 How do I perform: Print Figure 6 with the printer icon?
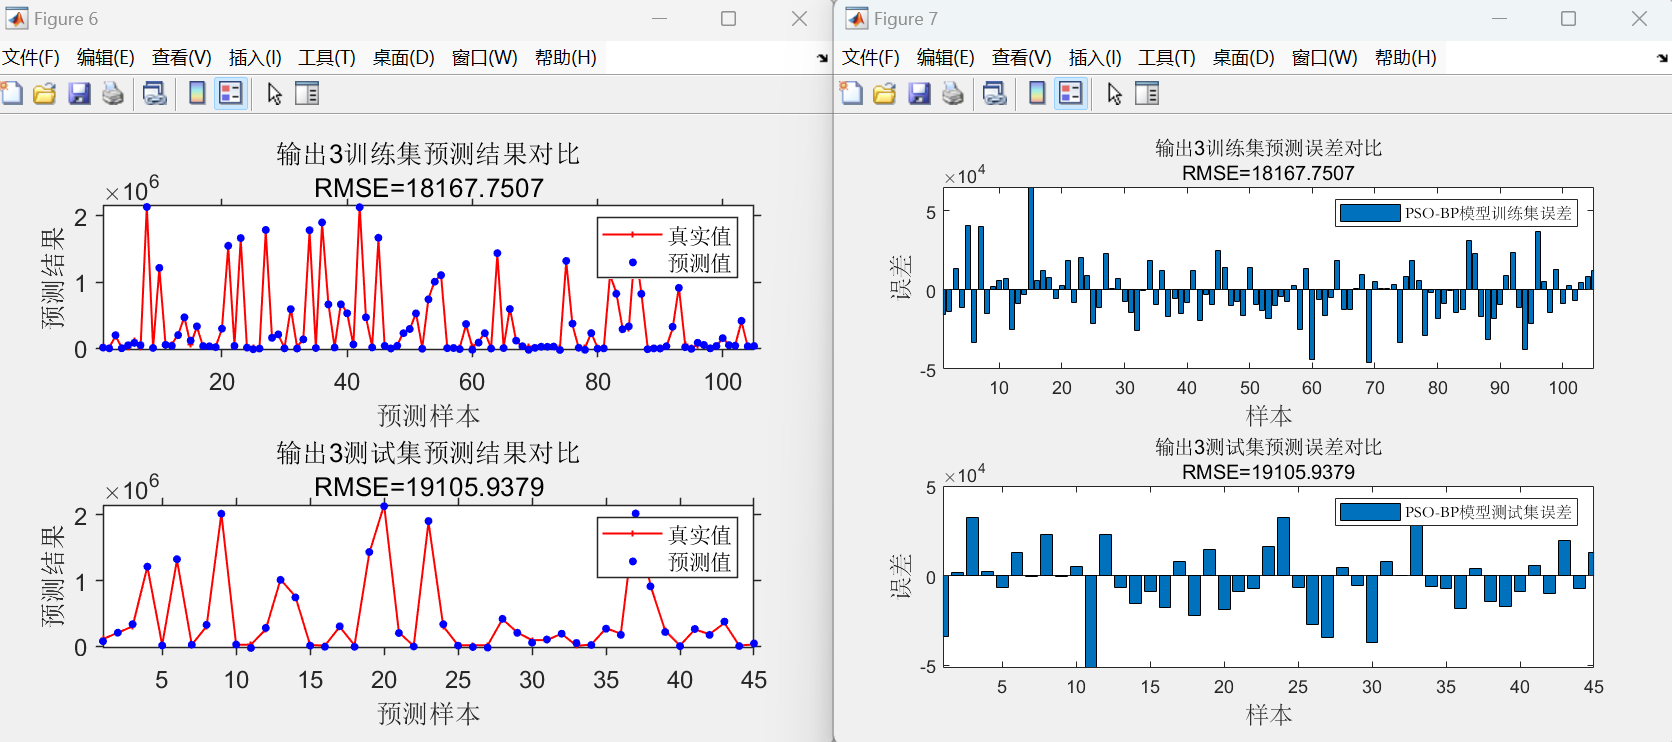pos(113,94)
